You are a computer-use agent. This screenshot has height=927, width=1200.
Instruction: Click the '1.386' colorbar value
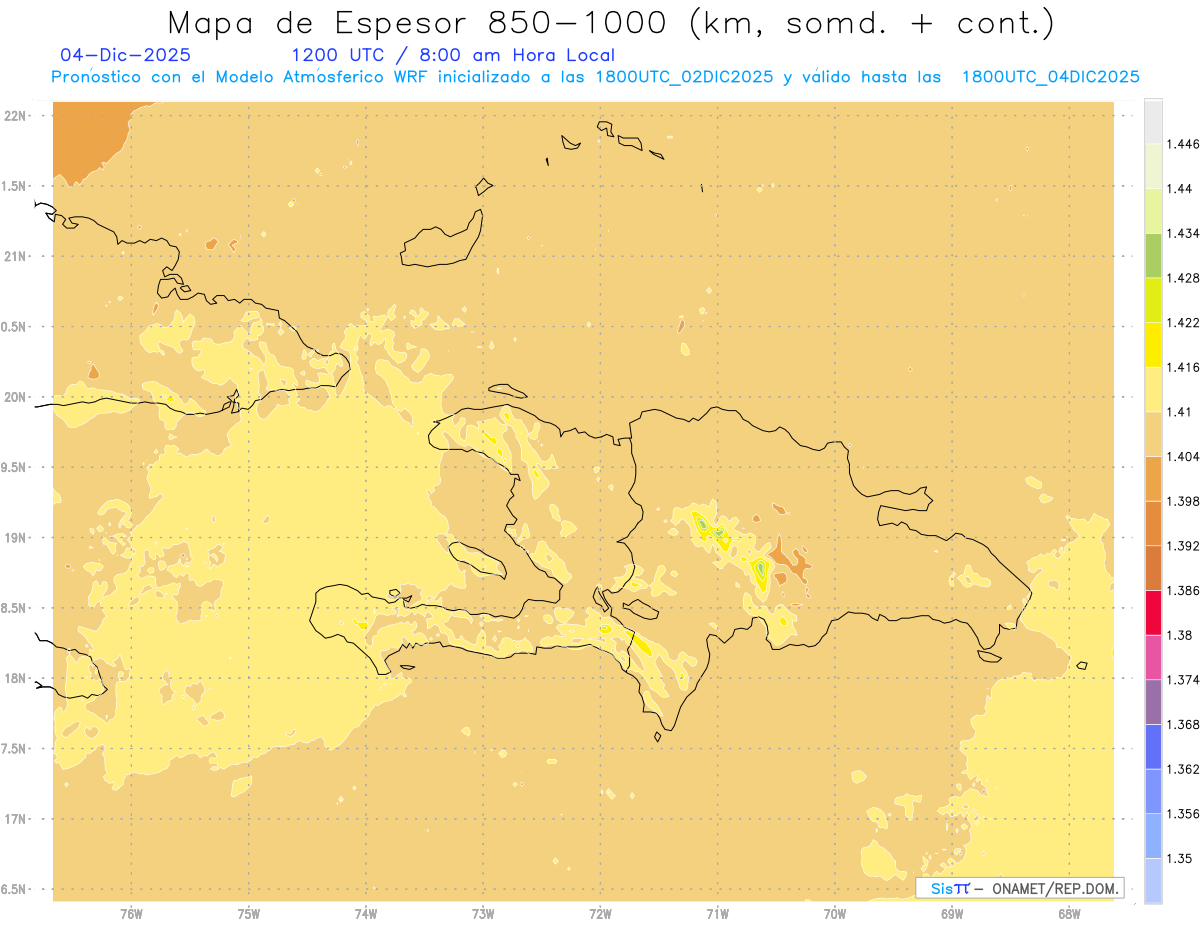(1182, 590)
